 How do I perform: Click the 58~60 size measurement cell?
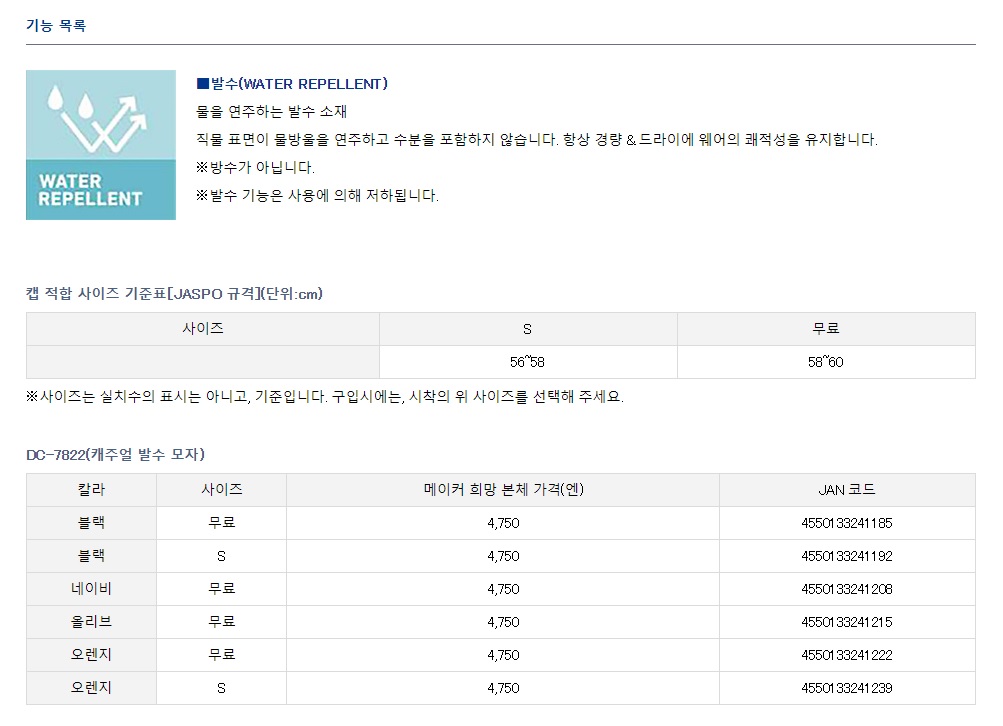click(x=825, y=362)
